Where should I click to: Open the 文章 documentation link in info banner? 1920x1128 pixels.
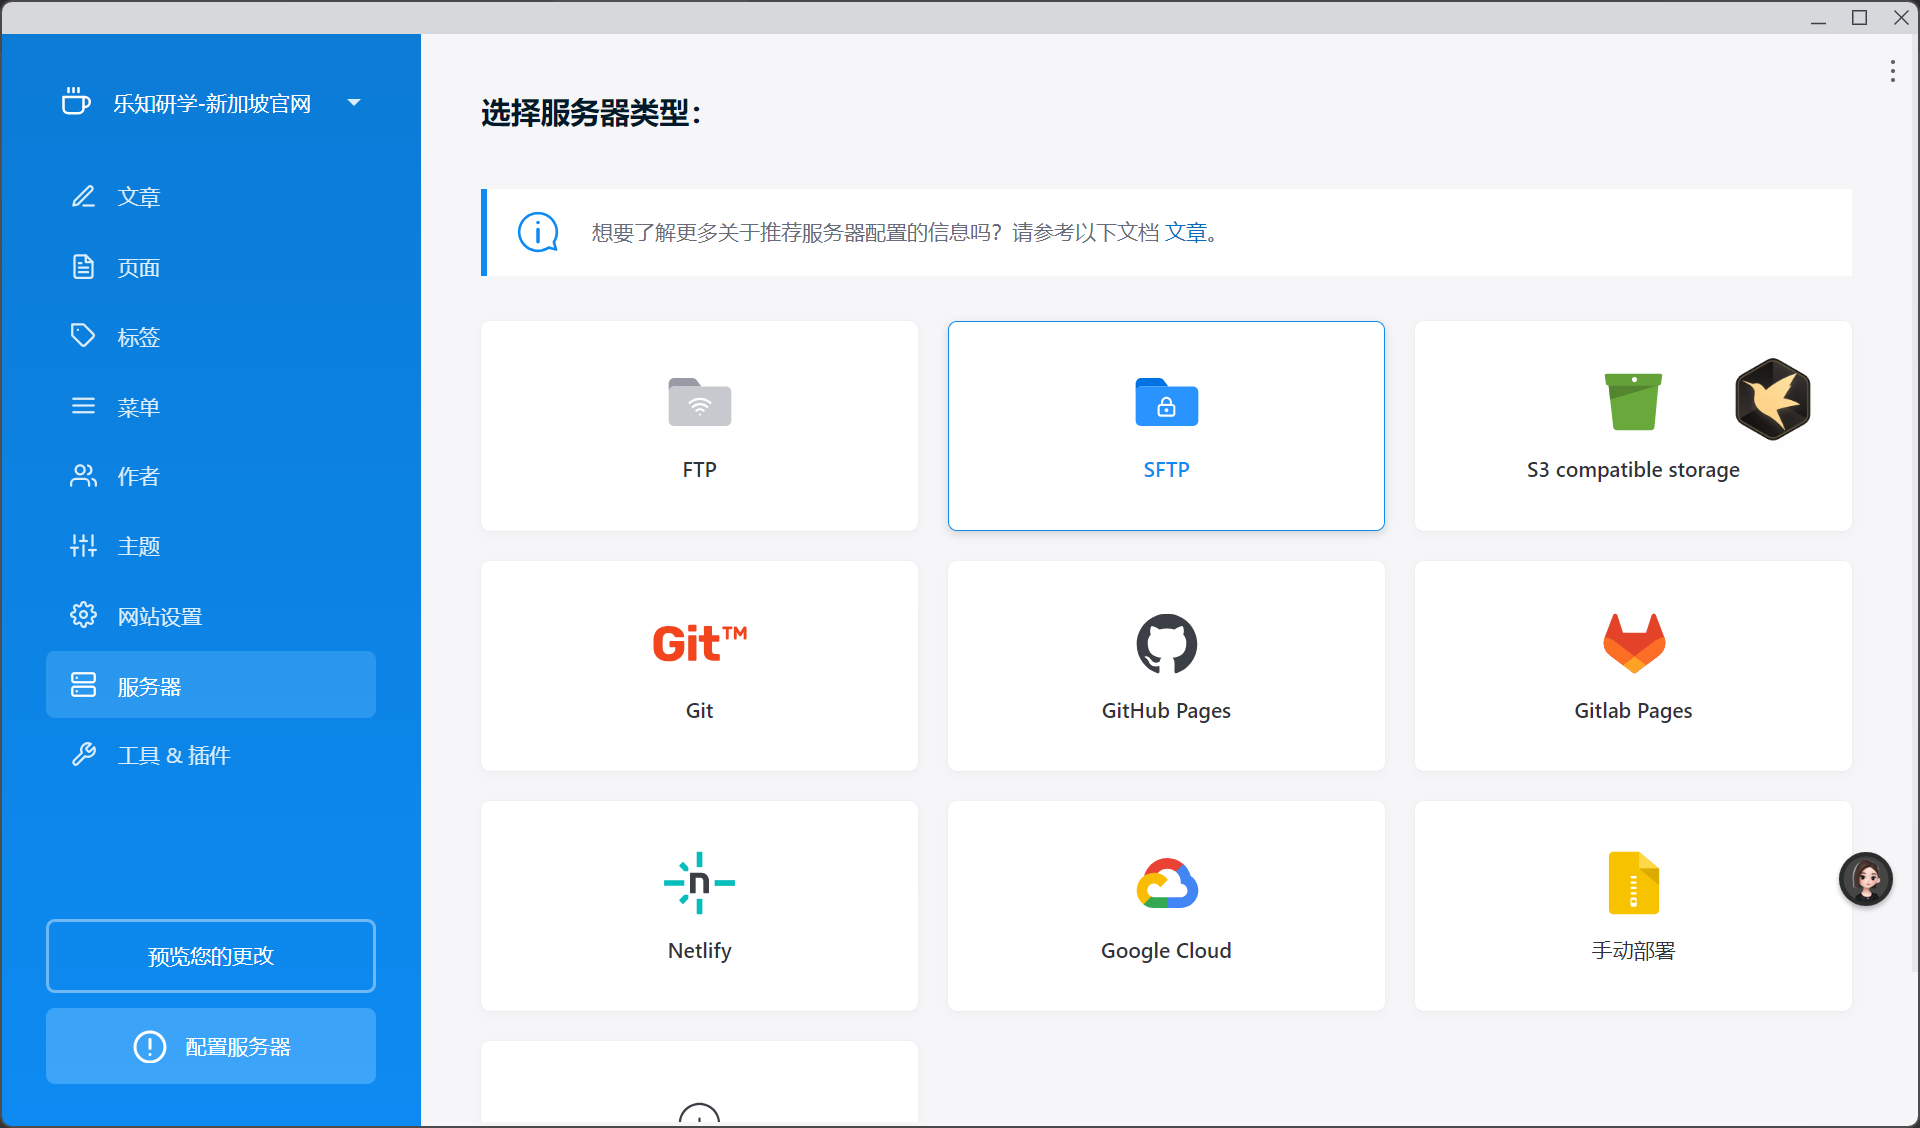pos(1186,233)
